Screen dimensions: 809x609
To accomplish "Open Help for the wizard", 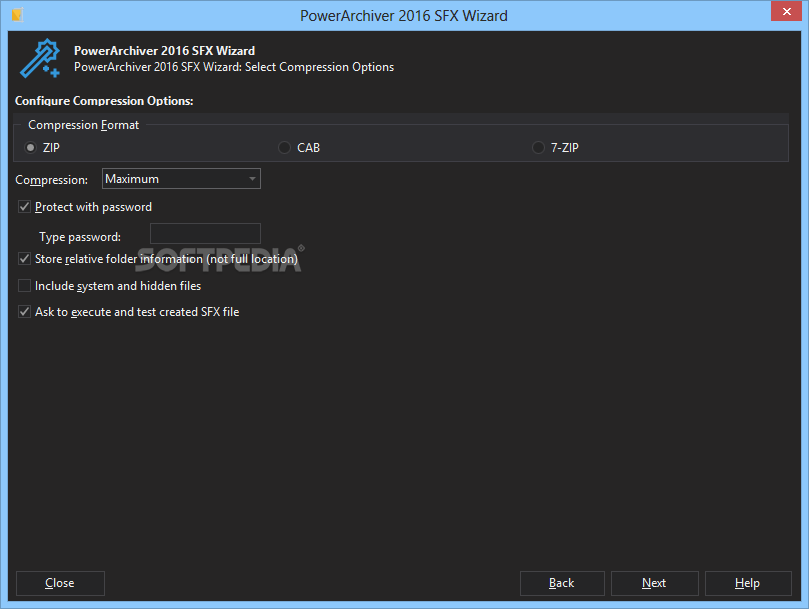I will pyautogui.click(x=748, y=583).
